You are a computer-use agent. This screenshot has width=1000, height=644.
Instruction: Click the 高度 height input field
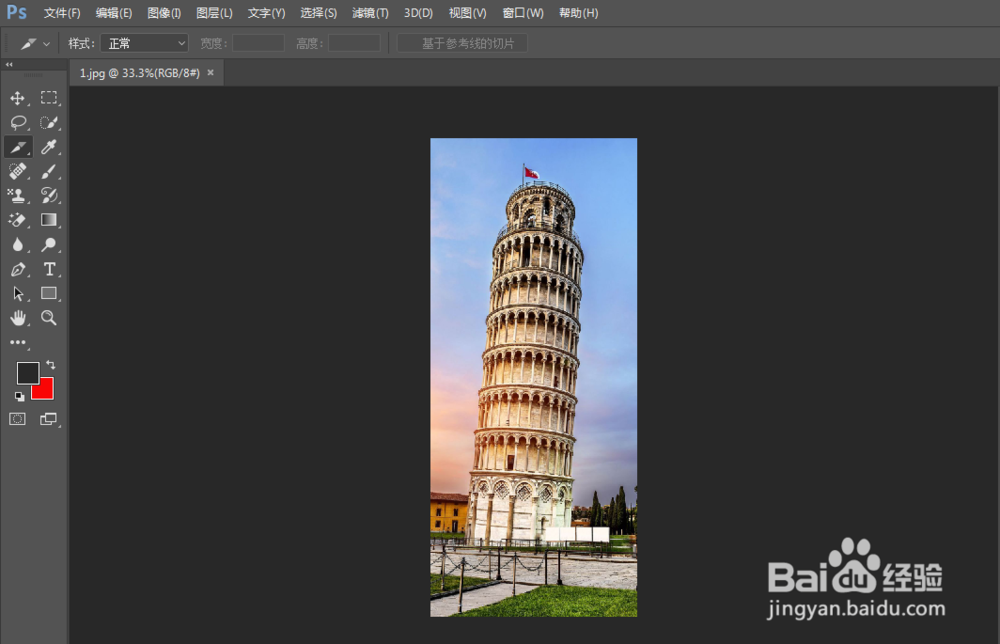pos(354,43)
